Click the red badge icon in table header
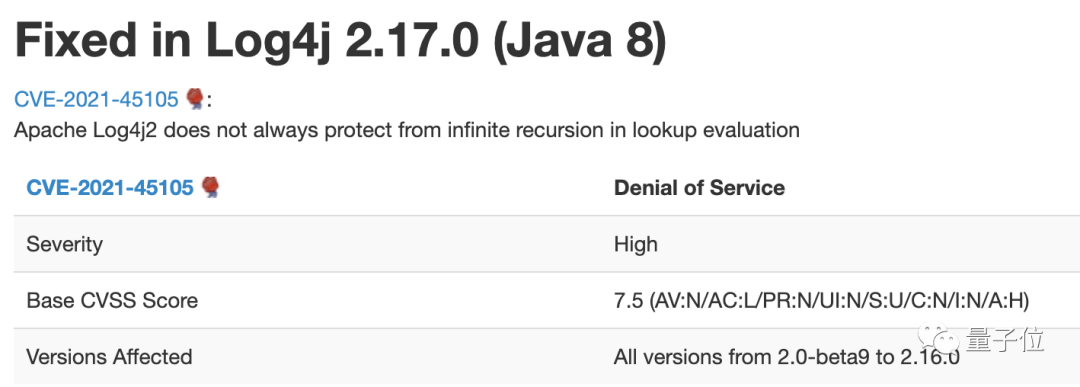Viewport: 1080px width, 387px height. coord(210,187)
